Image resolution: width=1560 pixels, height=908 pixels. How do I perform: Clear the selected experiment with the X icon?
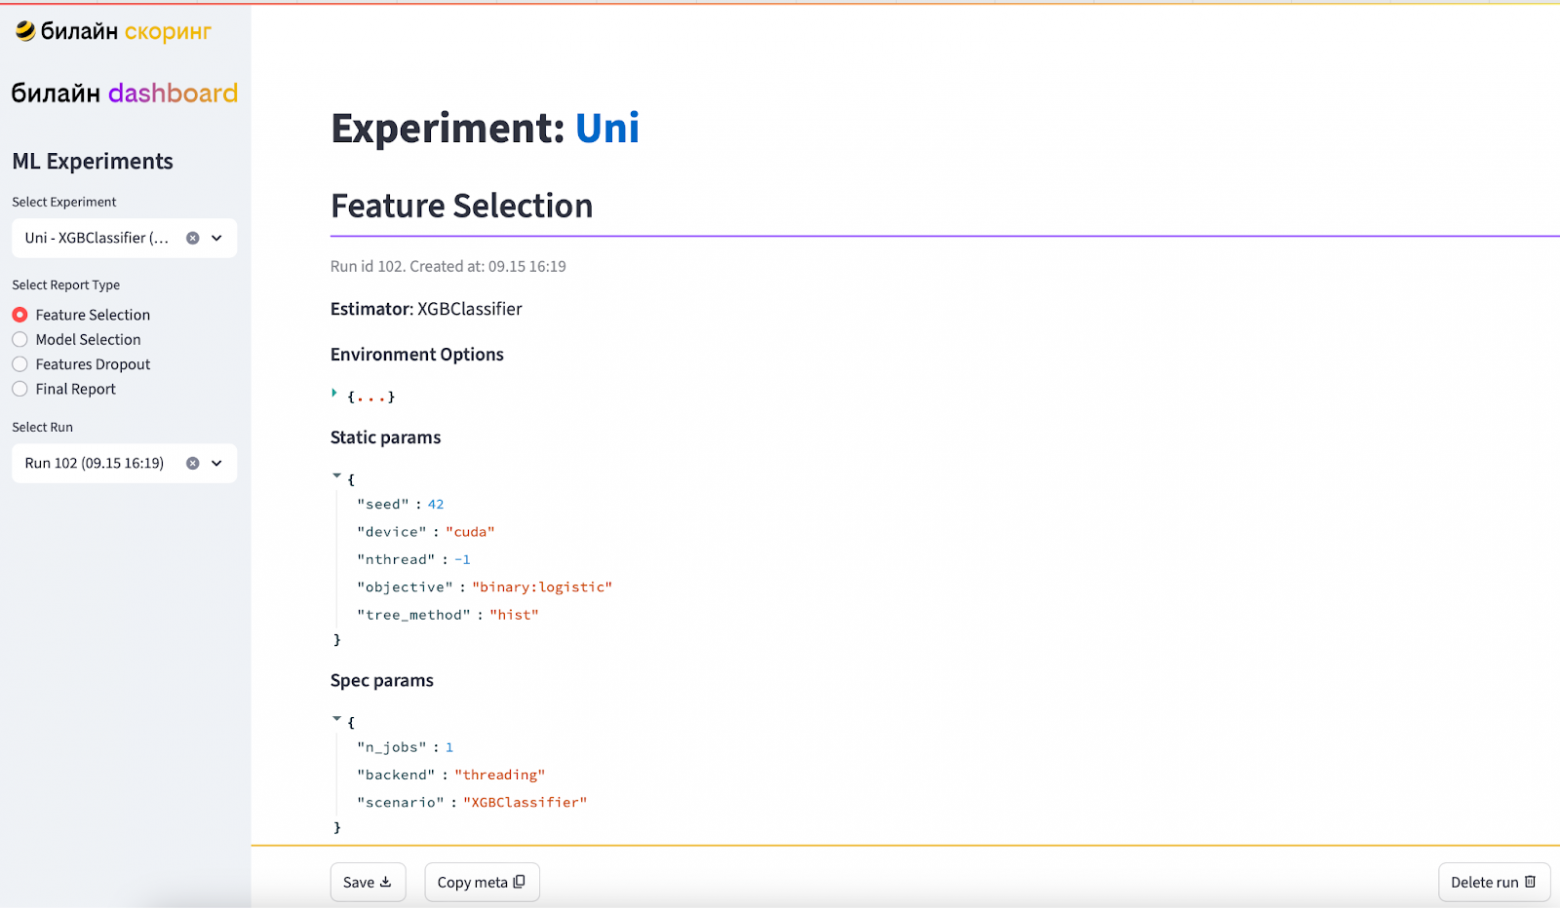pos(193,238)
